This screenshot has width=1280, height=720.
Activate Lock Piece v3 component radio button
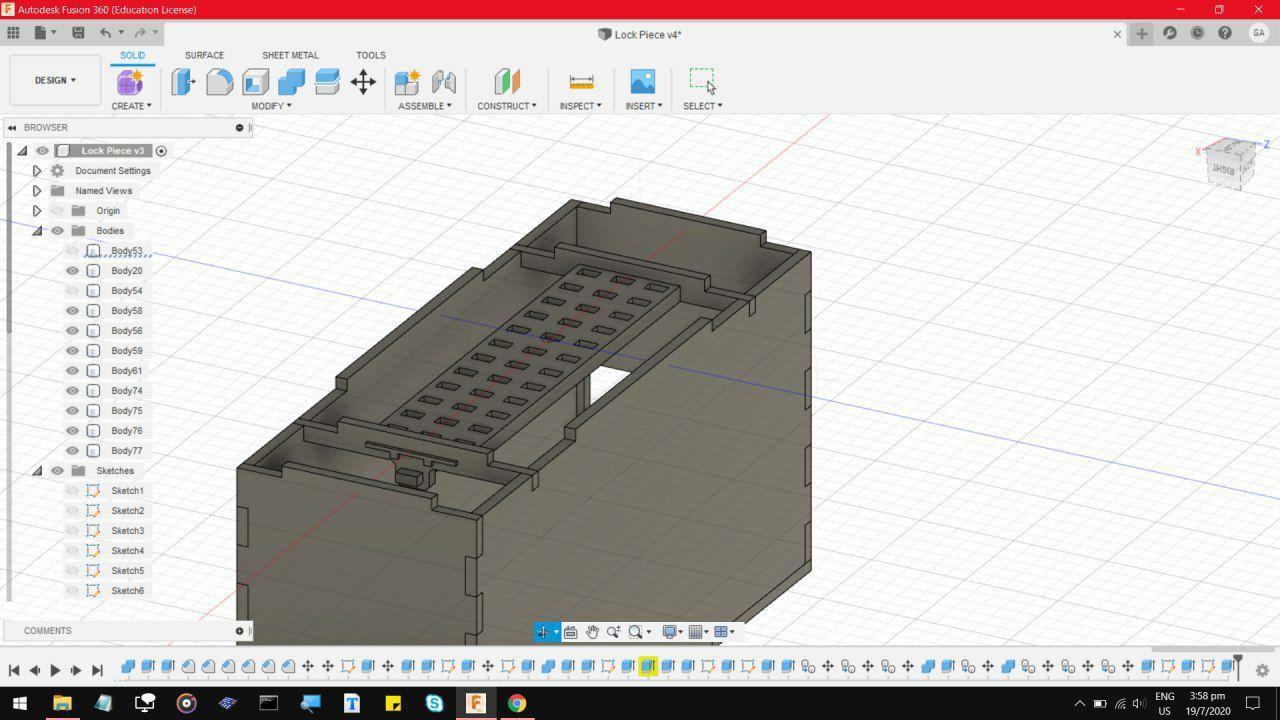pyautogui.click(x=161, y=151)
